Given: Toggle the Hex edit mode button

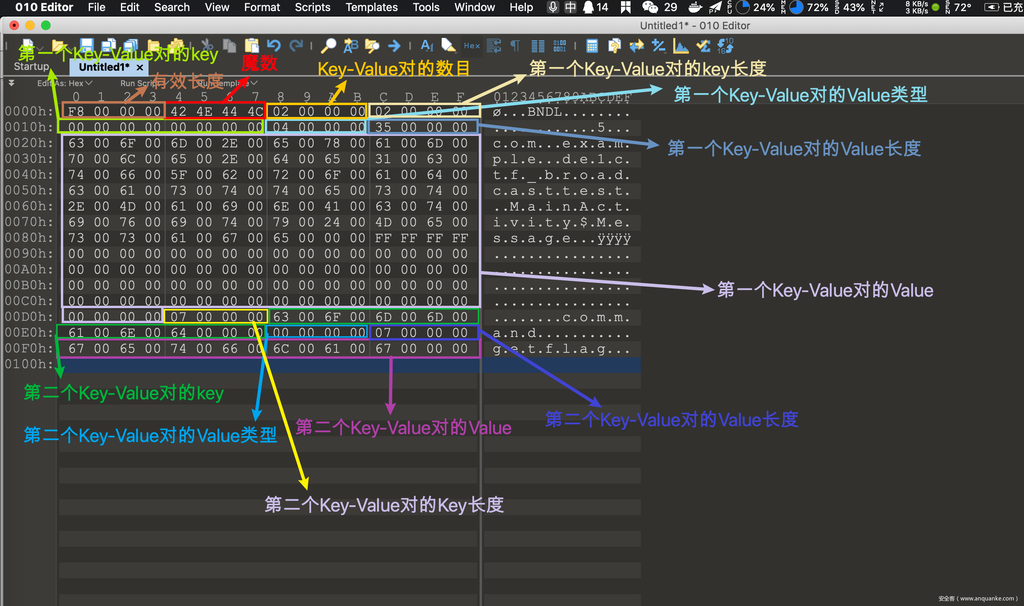Looking at the screenshot, I should 471,46.
